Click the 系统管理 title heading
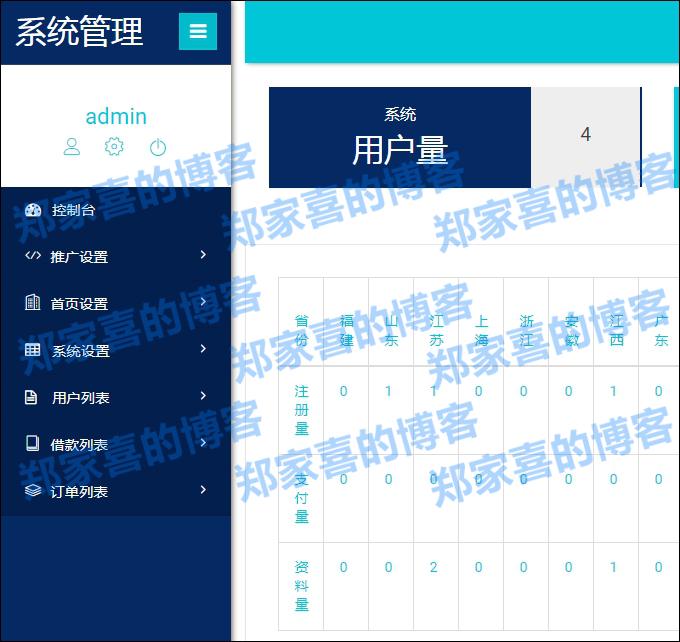Image resolution: width=680 pixels, height=642 pixels. pyautogui.click(x=79, y=31)
